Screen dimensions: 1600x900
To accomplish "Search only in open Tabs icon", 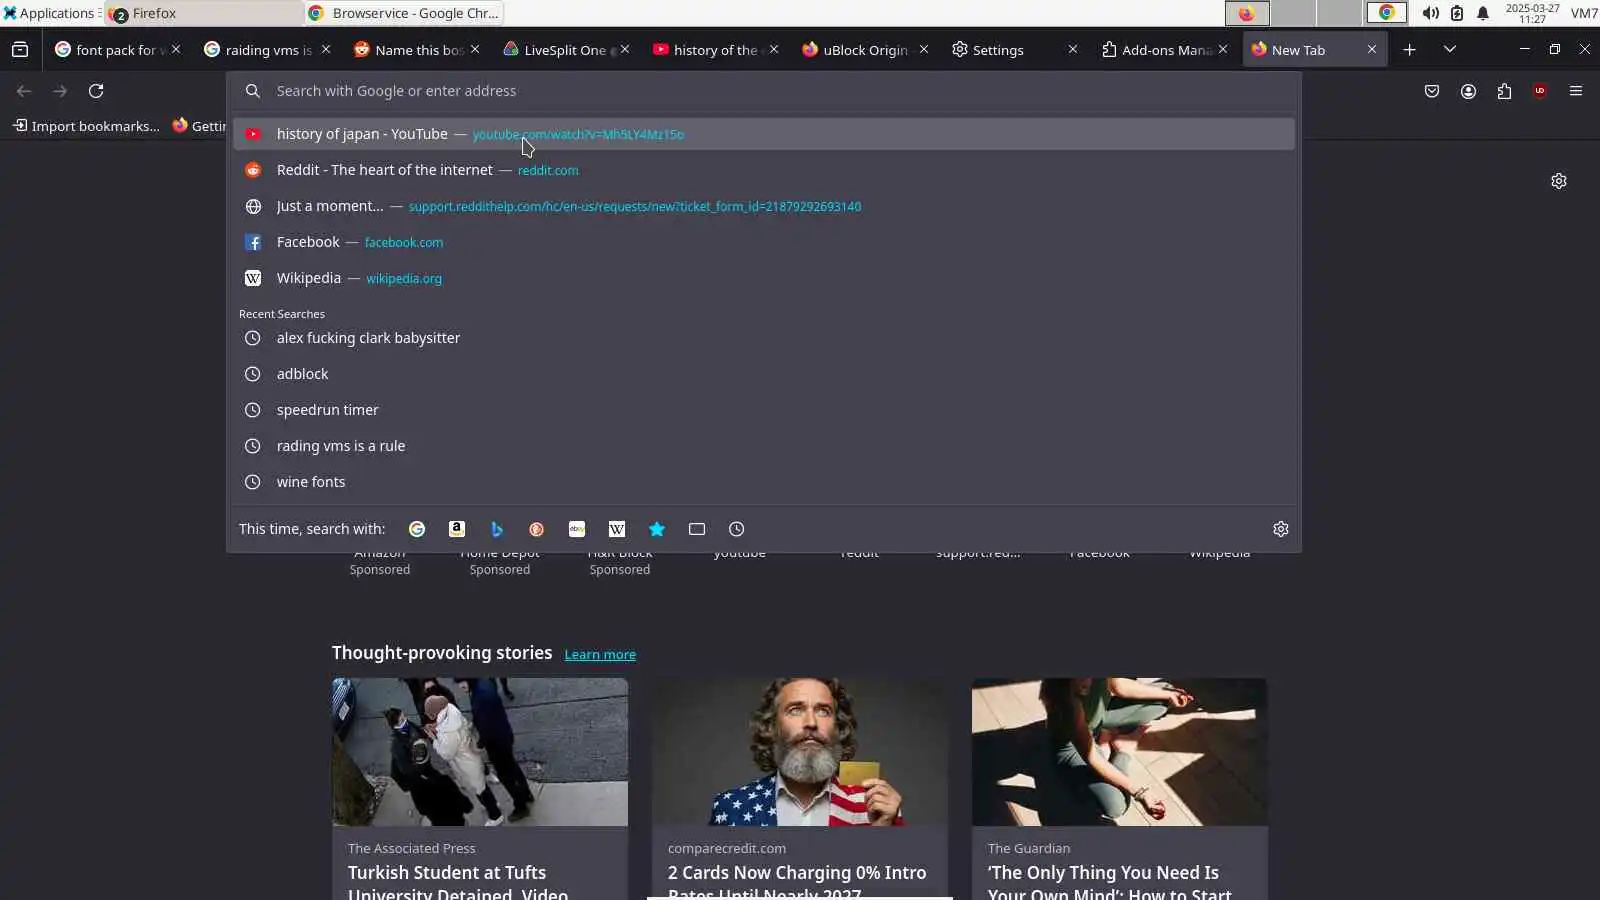I will click(697, 529).
